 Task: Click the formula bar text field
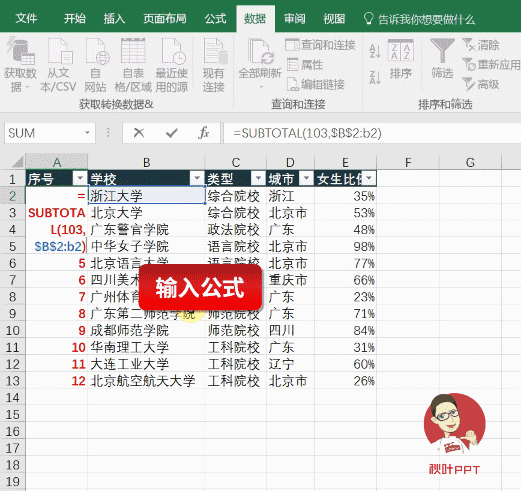coord(372,133)
